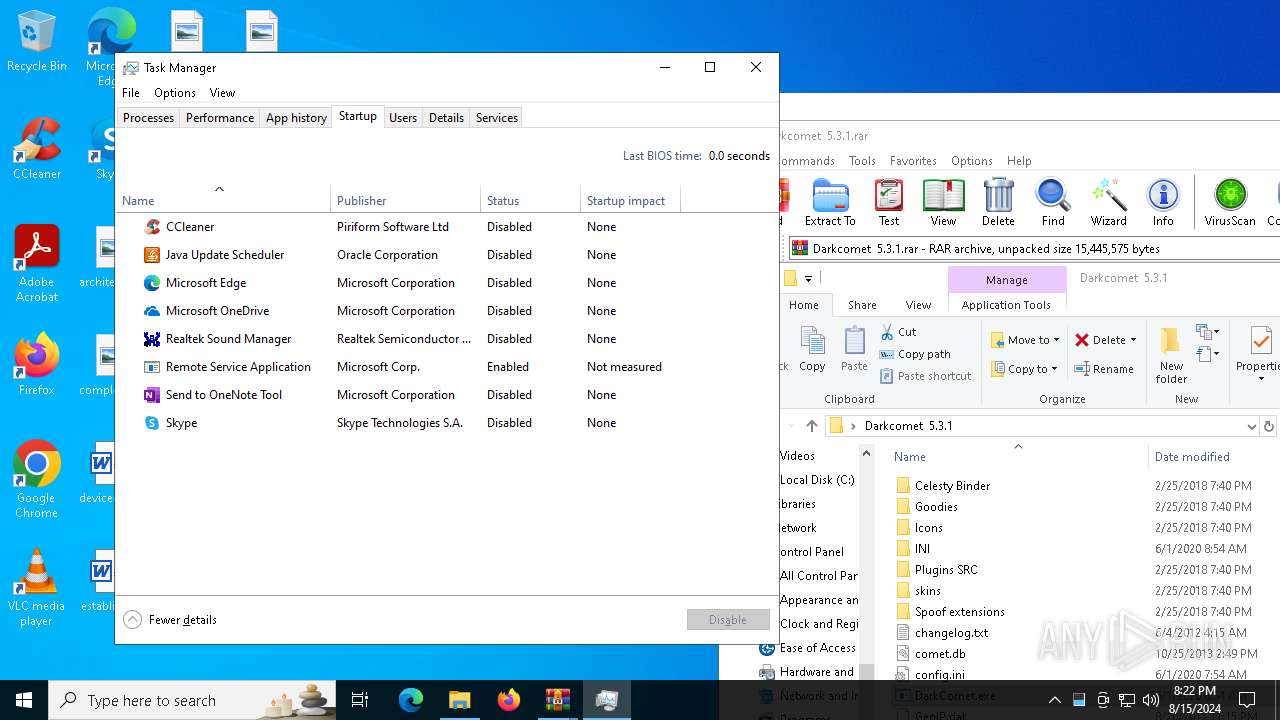
Task: Click Paste shortcut in Explorer ribbon
Action: (926, 376)
